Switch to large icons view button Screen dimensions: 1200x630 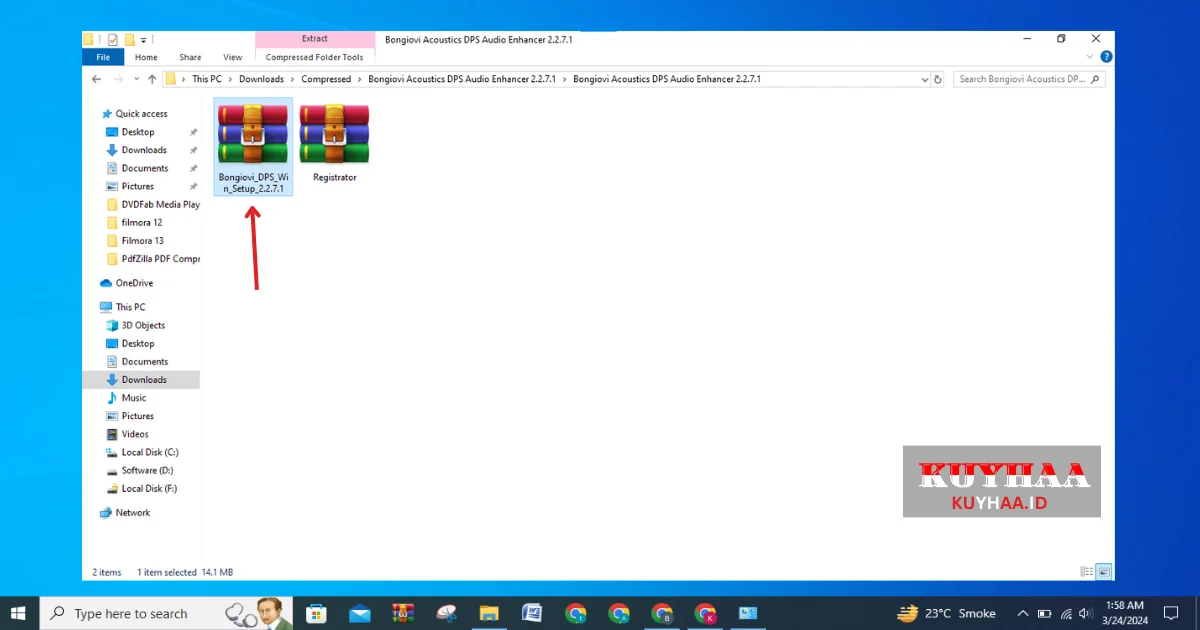tap(1104, 572)
